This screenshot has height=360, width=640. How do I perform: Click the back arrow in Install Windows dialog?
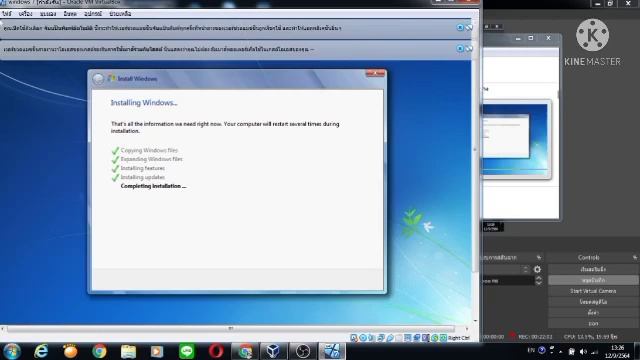[98, 79]
